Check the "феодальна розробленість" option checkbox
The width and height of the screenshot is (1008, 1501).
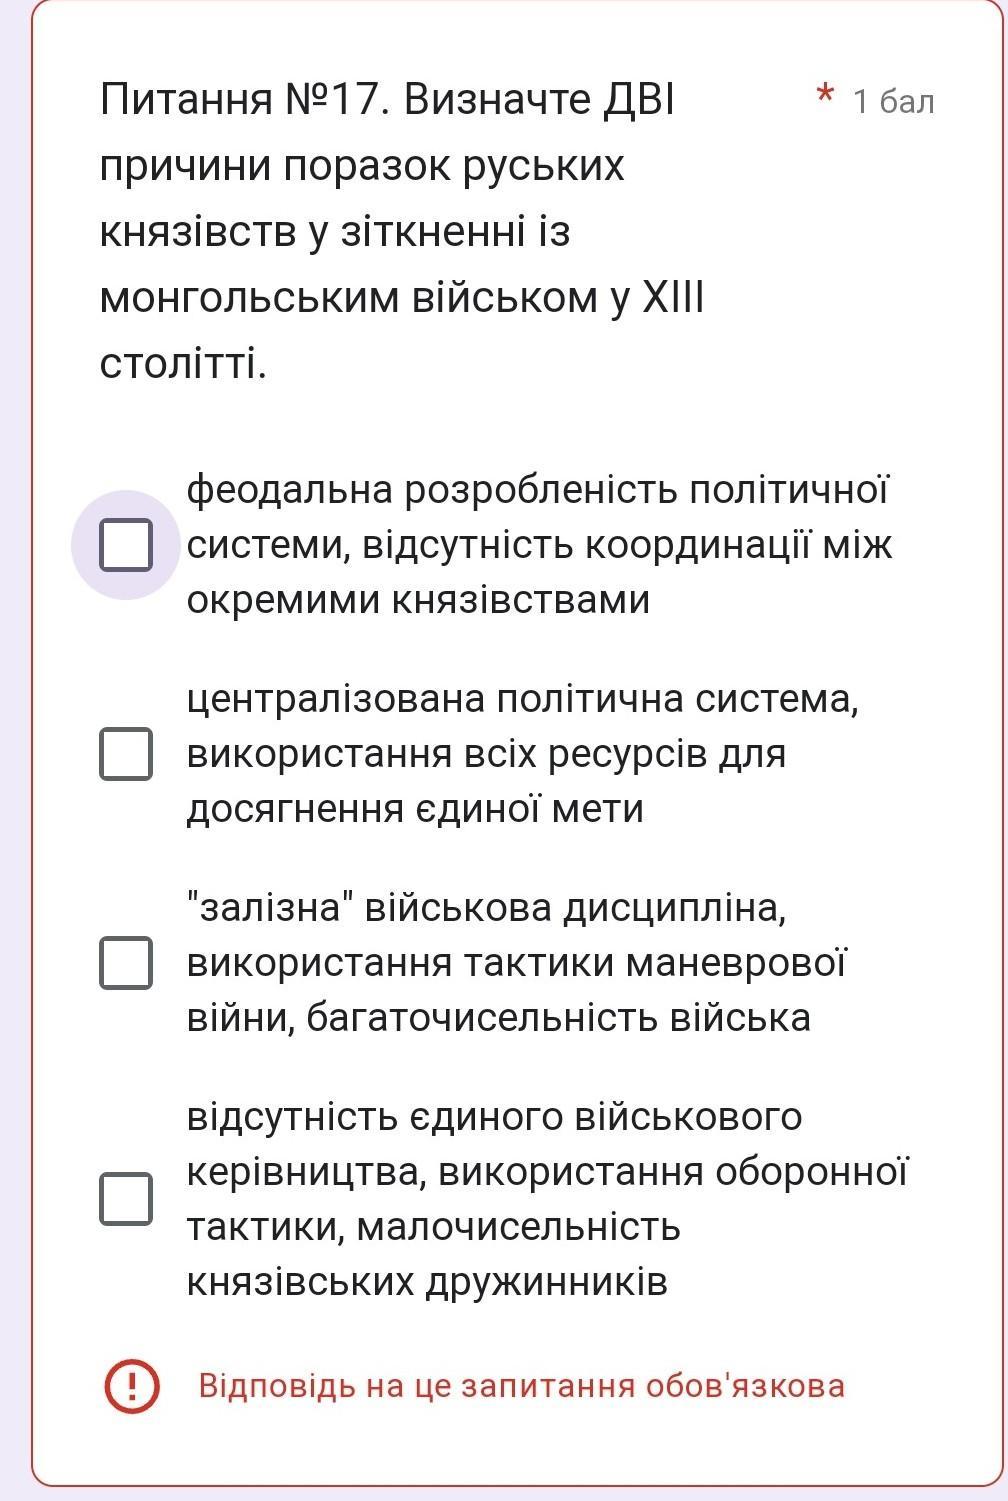(126, 545)
